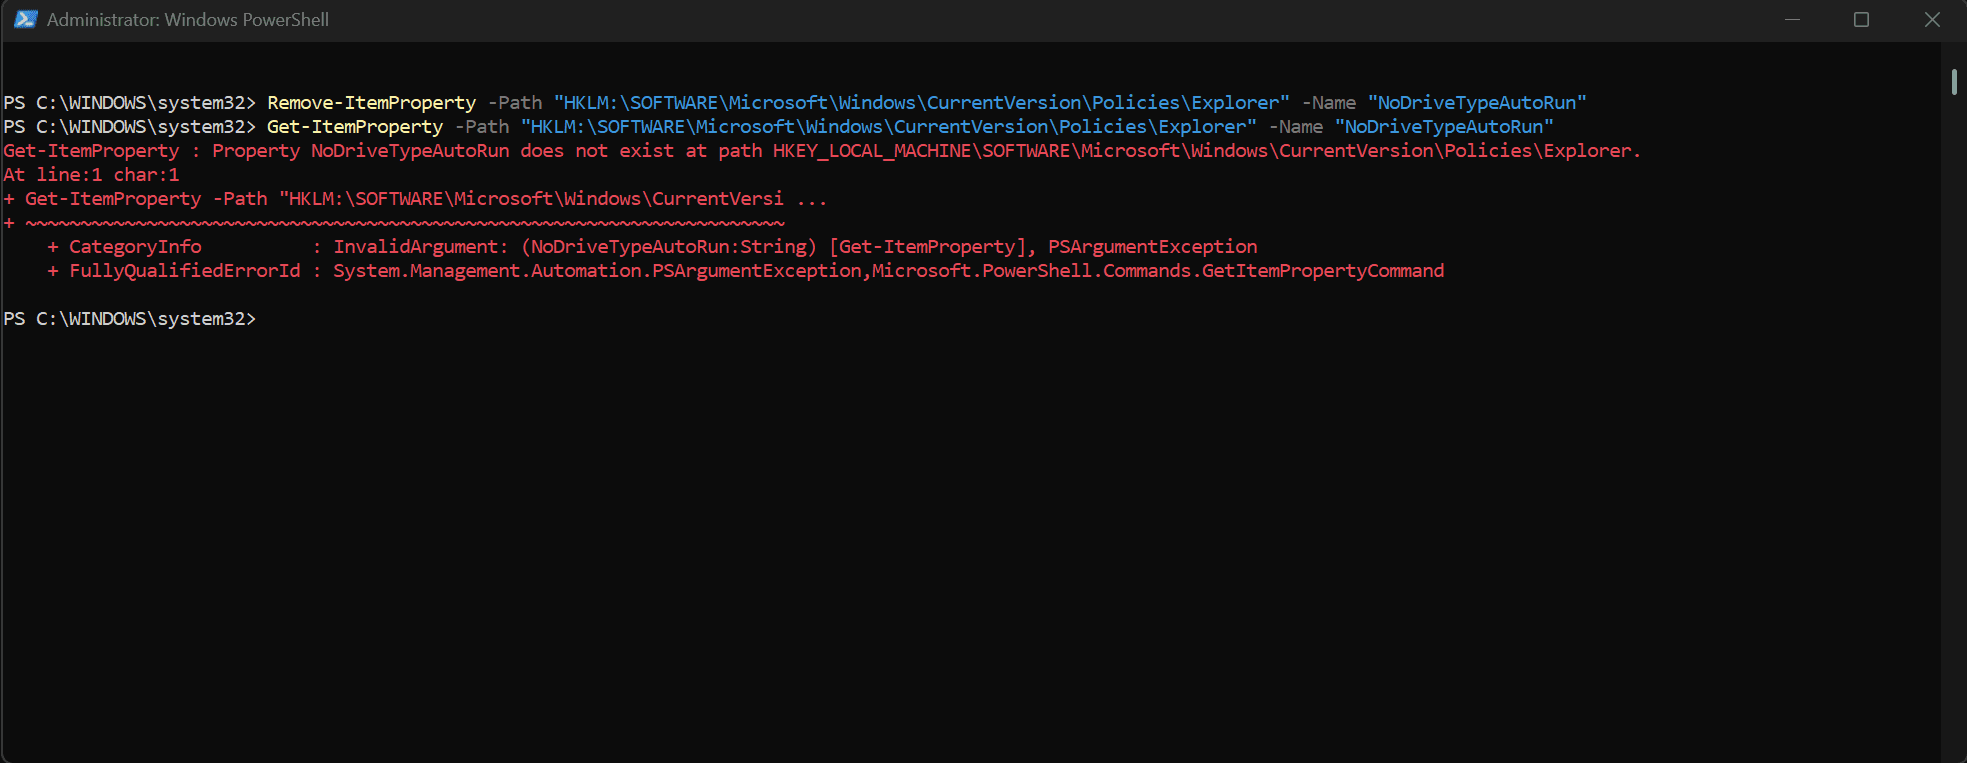Click the 'At line:1 char:1' error line
Image resolution: width=1967 pixels, height=763 pixels.
click(x=91, y=175)
